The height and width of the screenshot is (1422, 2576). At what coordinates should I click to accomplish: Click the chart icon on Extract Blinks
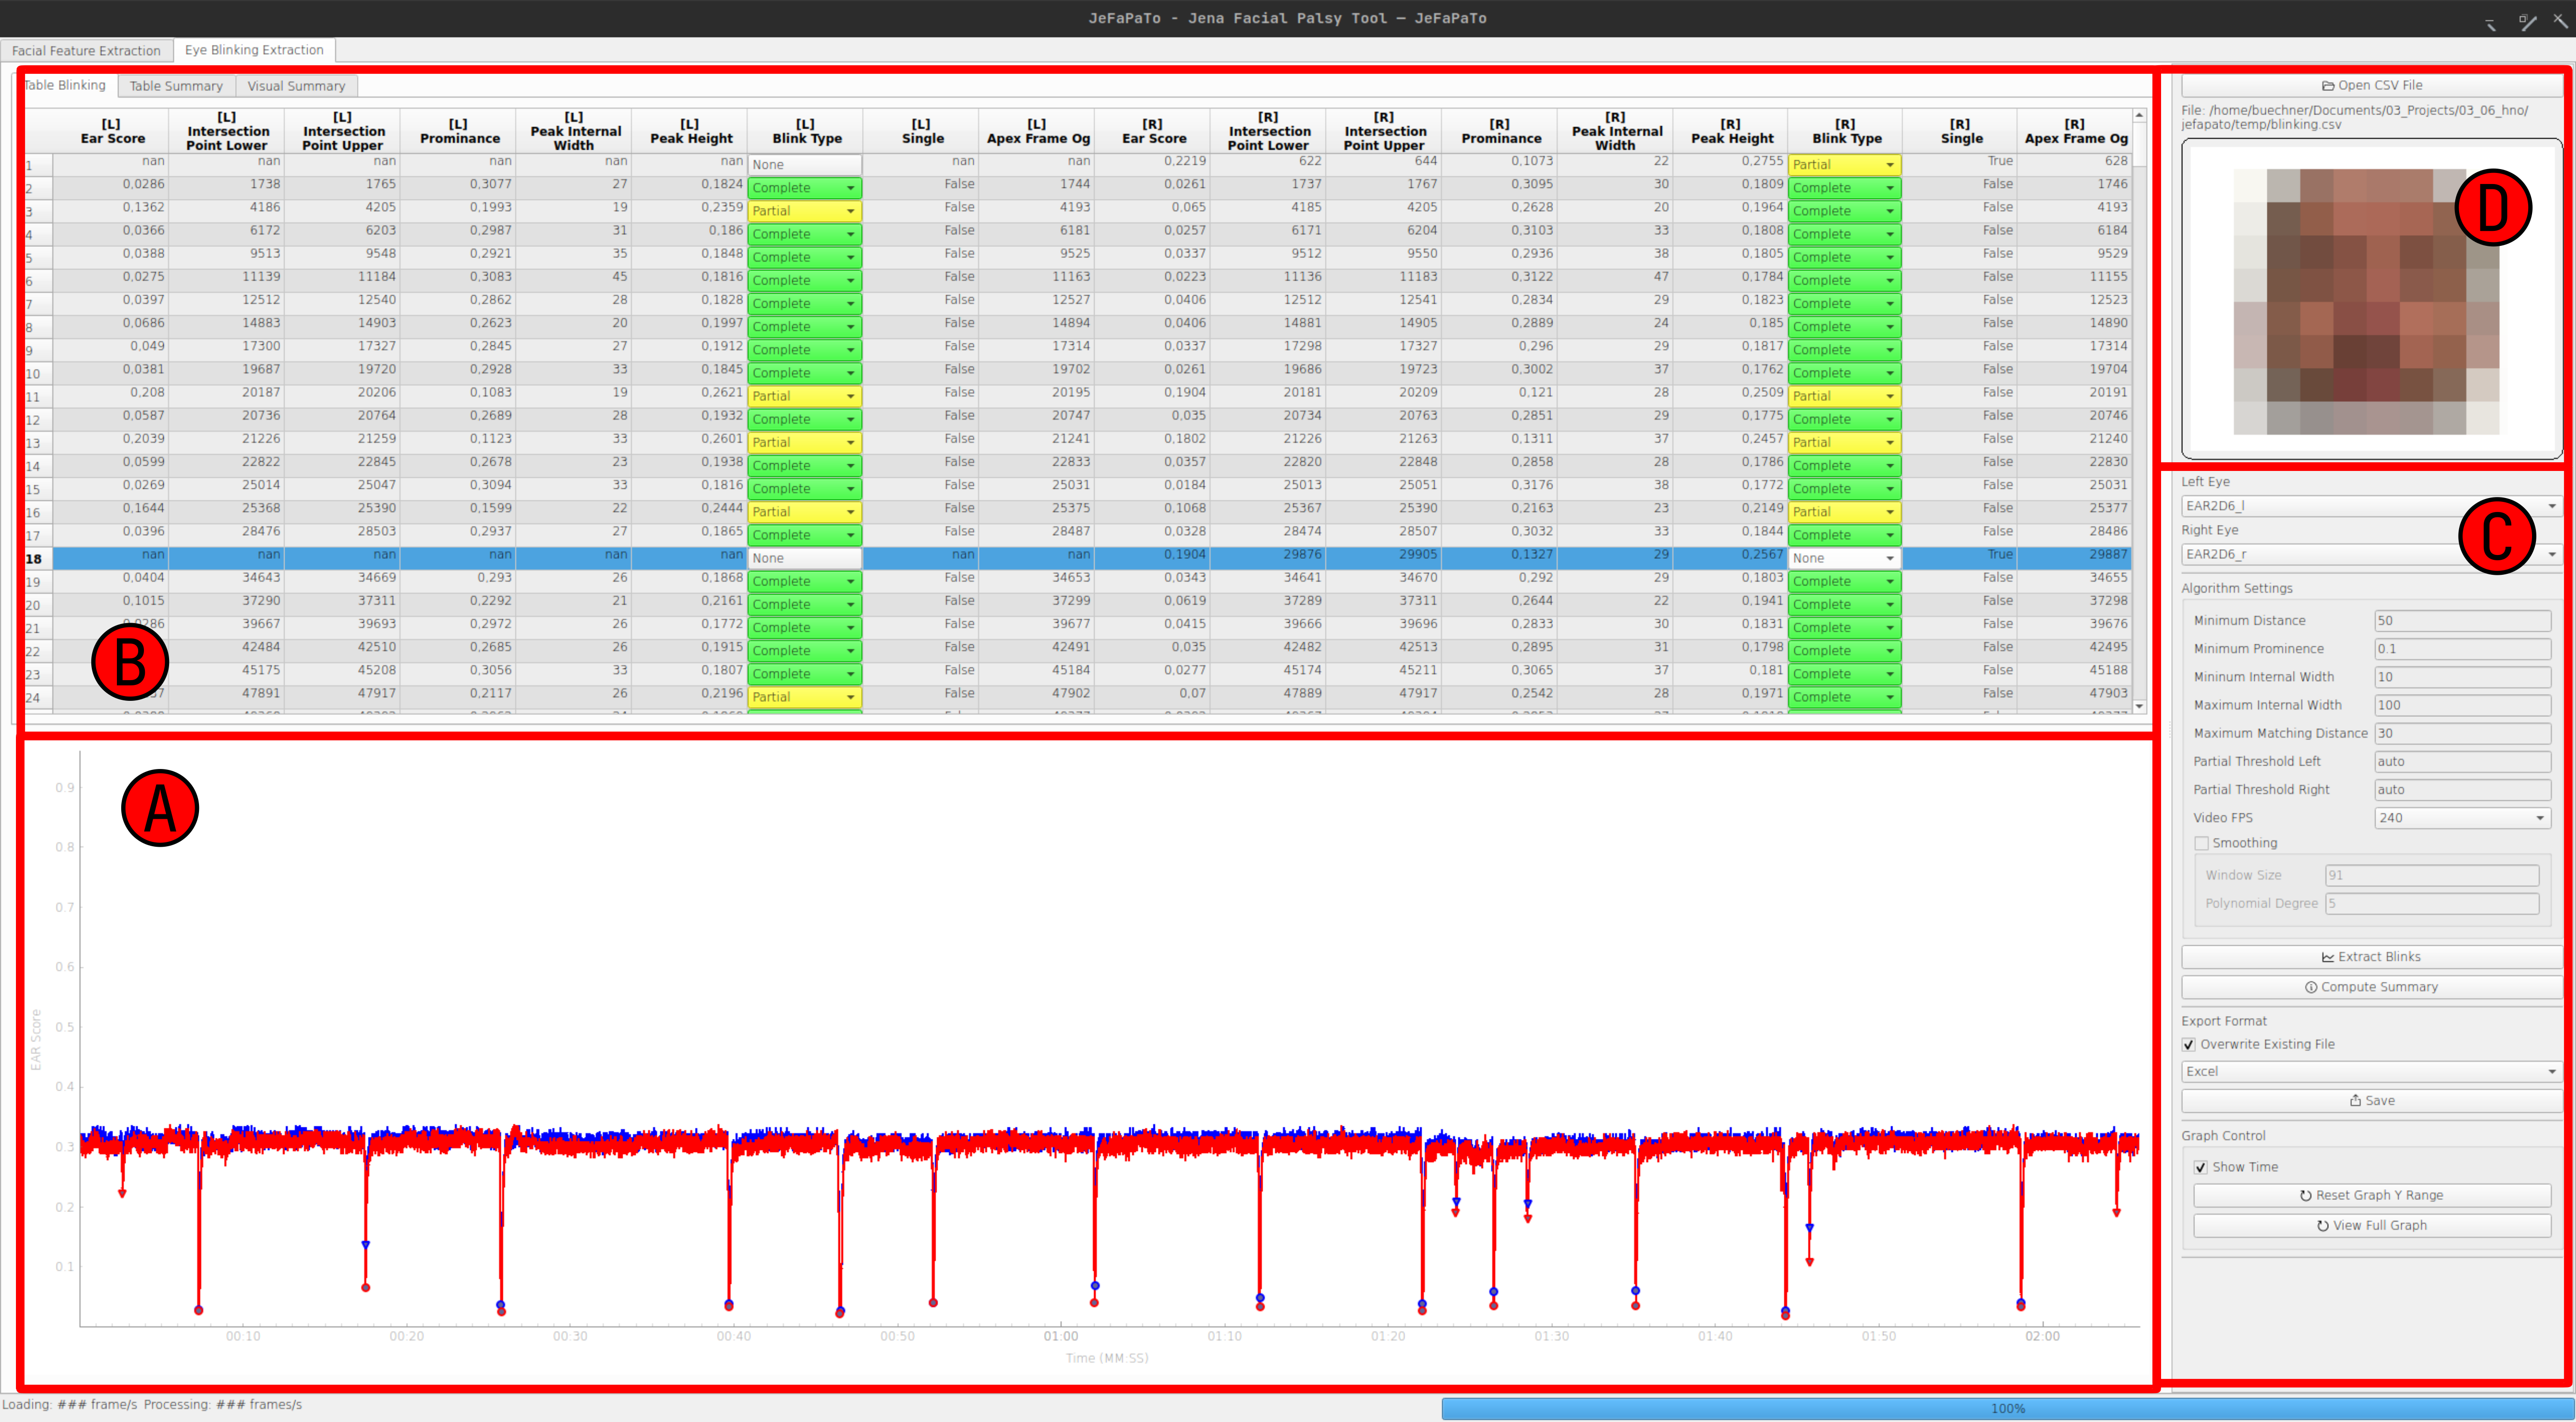click(2327, 957)
